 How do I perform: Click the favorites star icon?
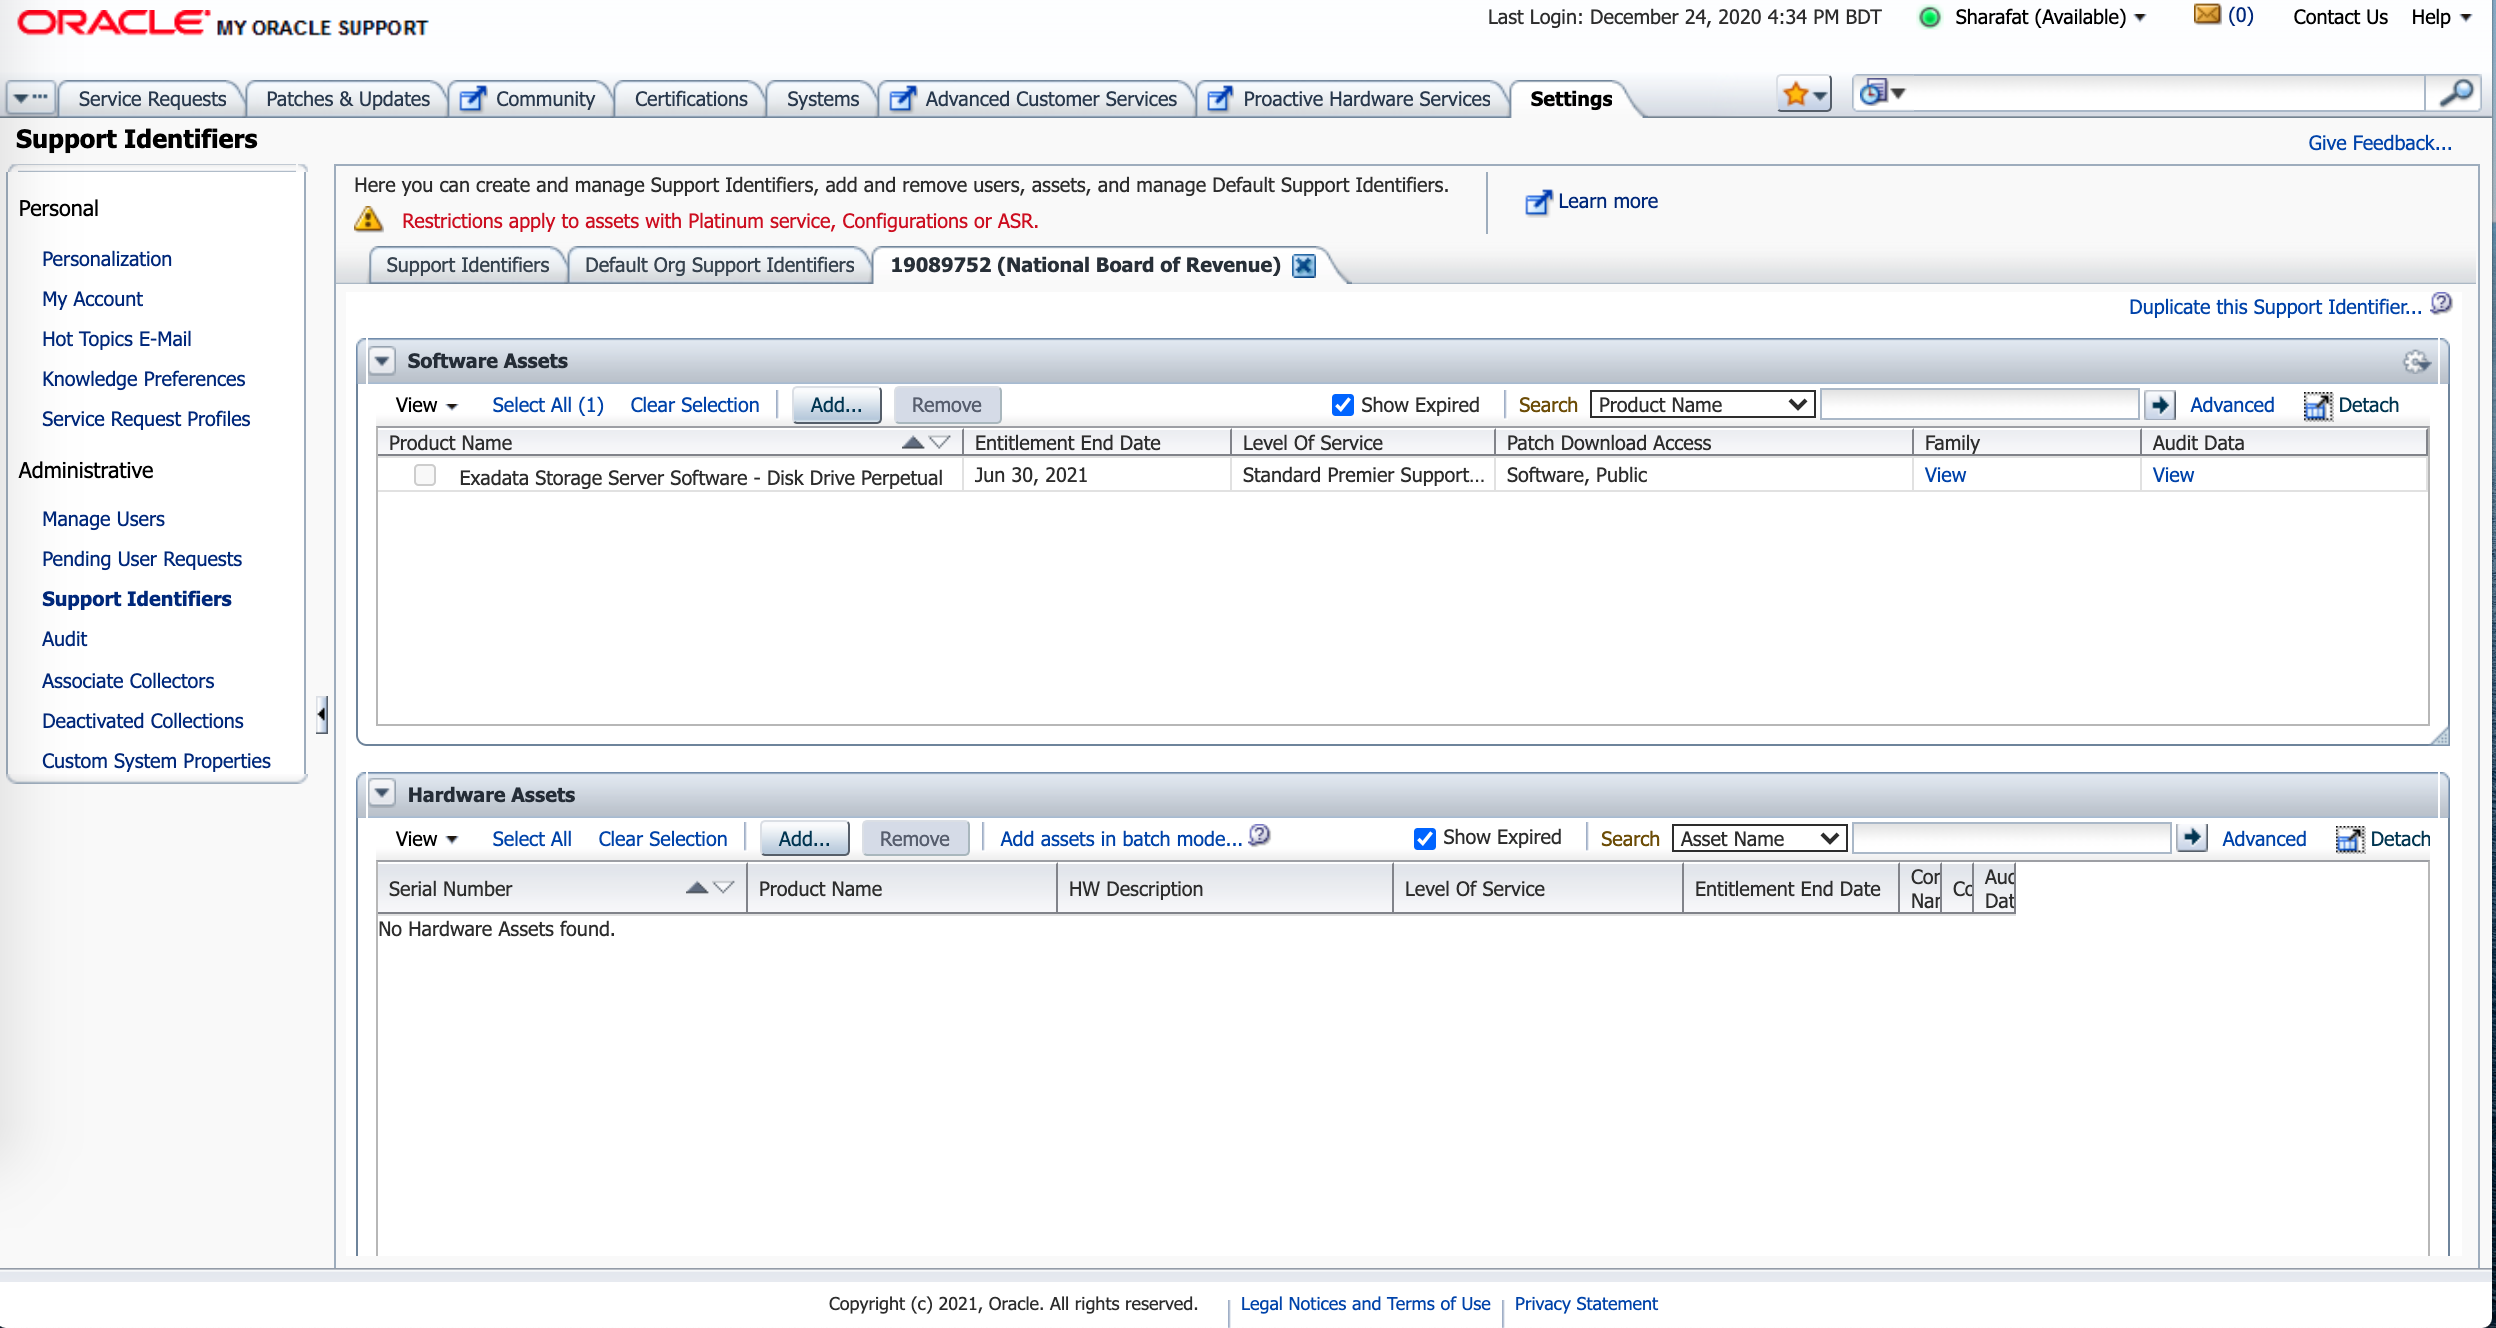coord(1796,96)
